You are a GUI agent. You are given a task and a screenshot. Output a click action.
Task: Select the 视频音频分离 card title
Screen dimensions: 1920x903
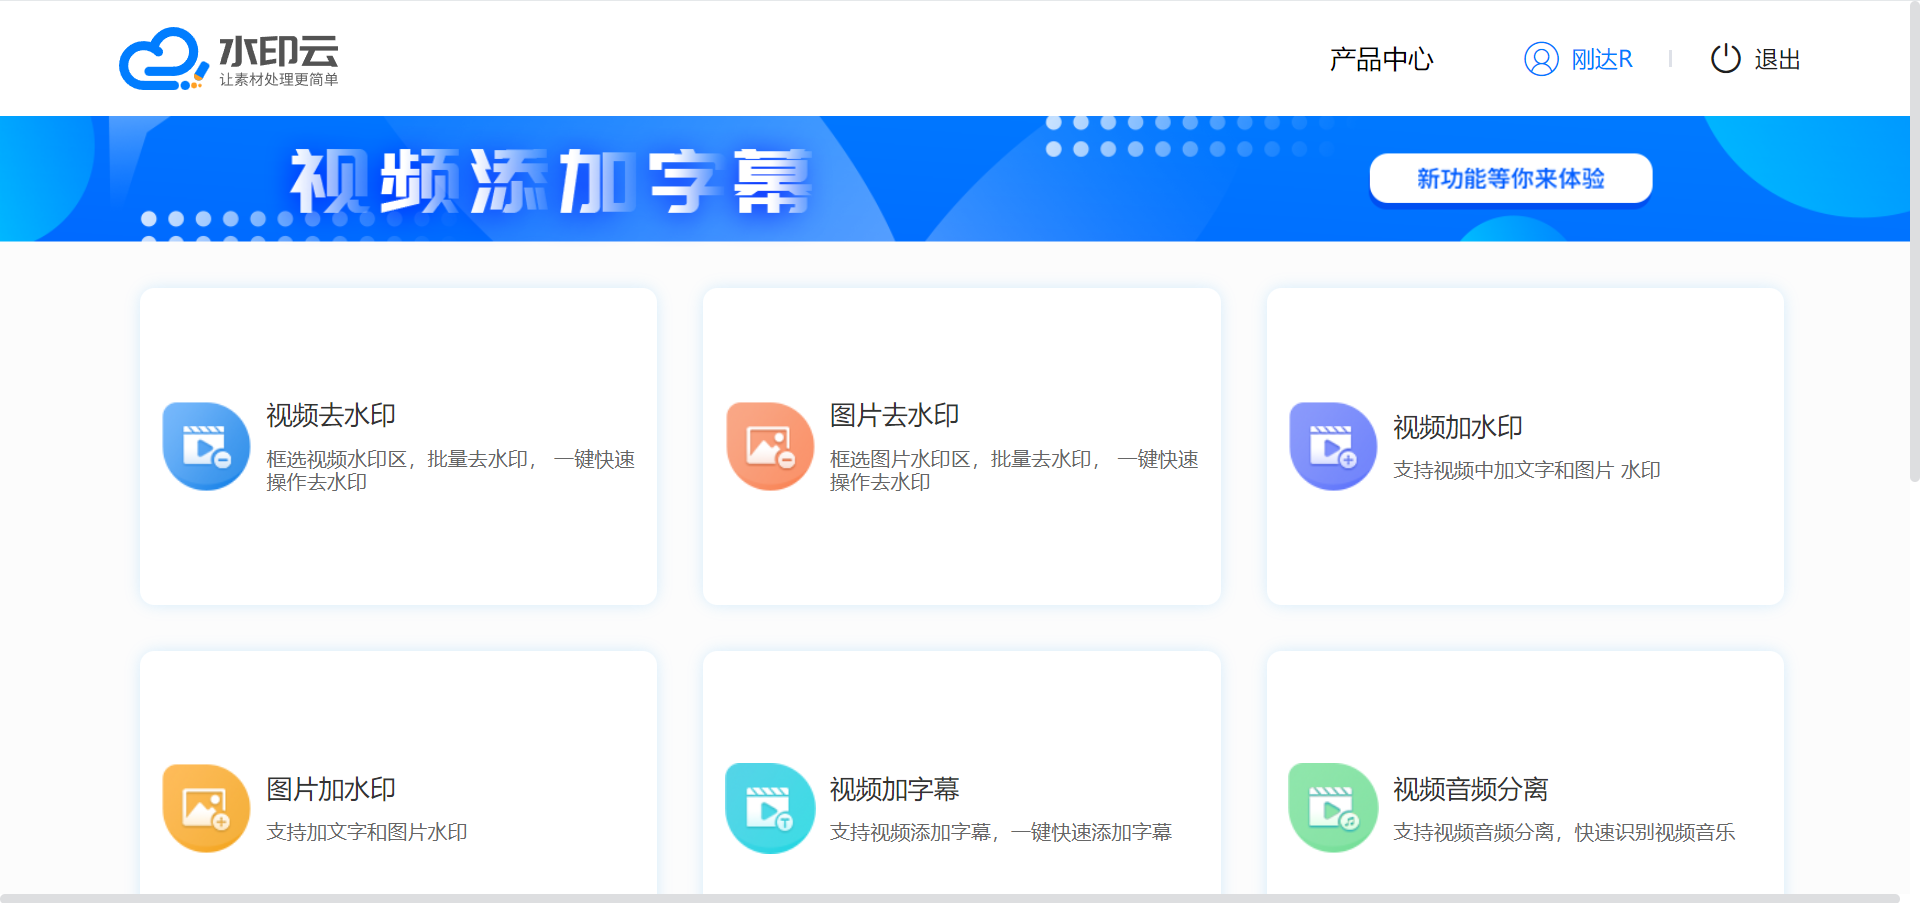(x=1471, y=789)
